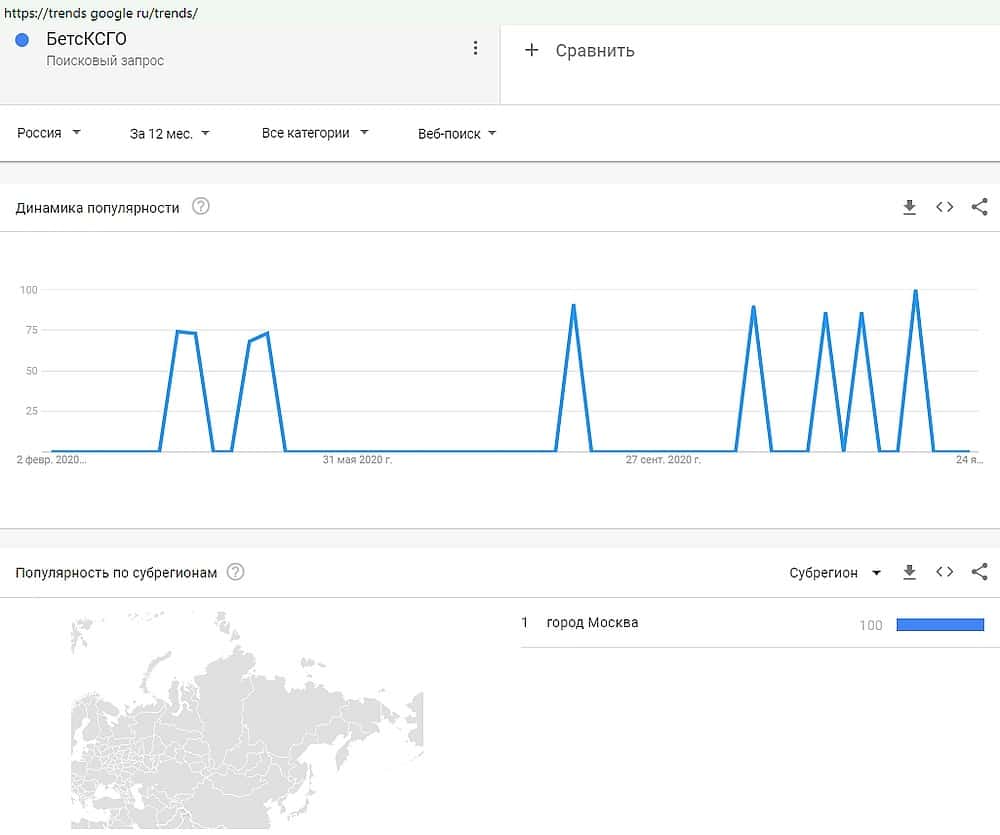Click the plus icon next to Сравнить

click(x=532, y=50)
